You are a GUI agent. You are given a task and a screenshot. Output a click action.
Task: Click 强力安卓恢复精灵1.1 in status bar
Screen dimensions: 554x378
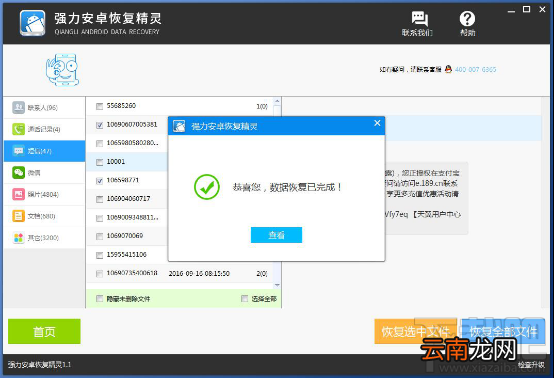(39, 365)
